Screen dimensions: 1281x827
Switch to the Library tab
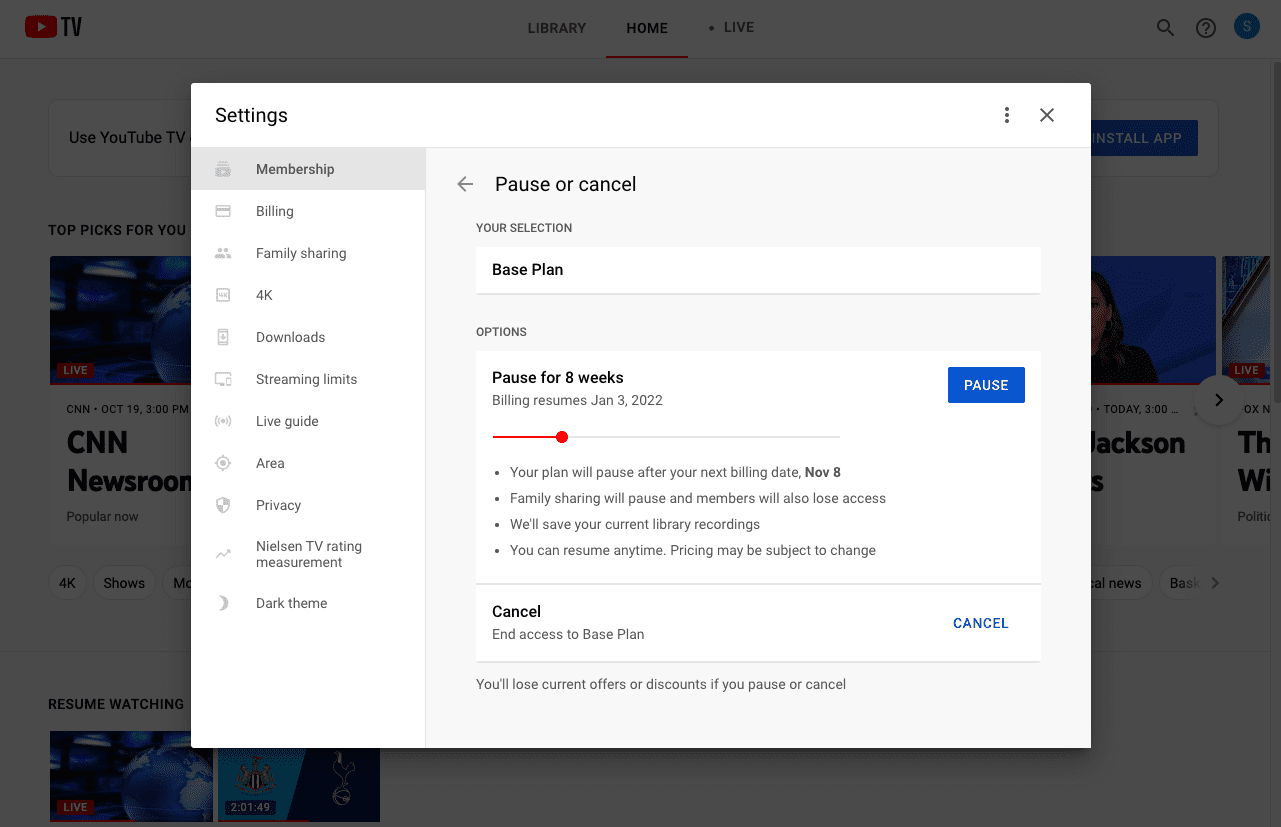(557, 28)
